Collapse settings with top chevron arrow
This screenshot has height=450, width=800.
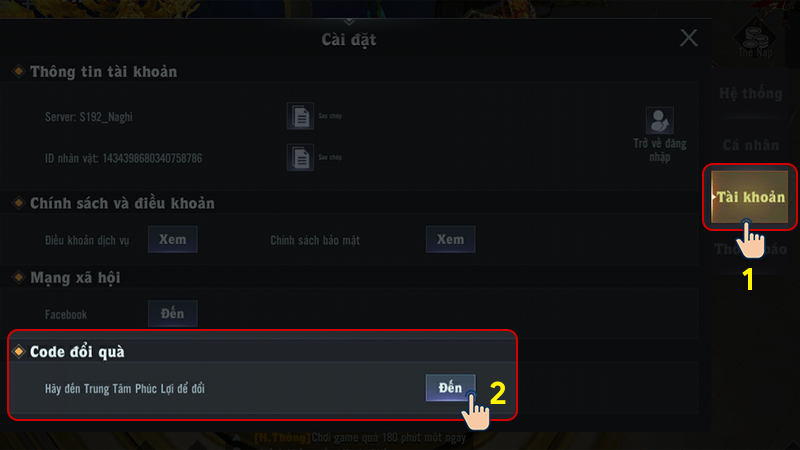[349, 21]
